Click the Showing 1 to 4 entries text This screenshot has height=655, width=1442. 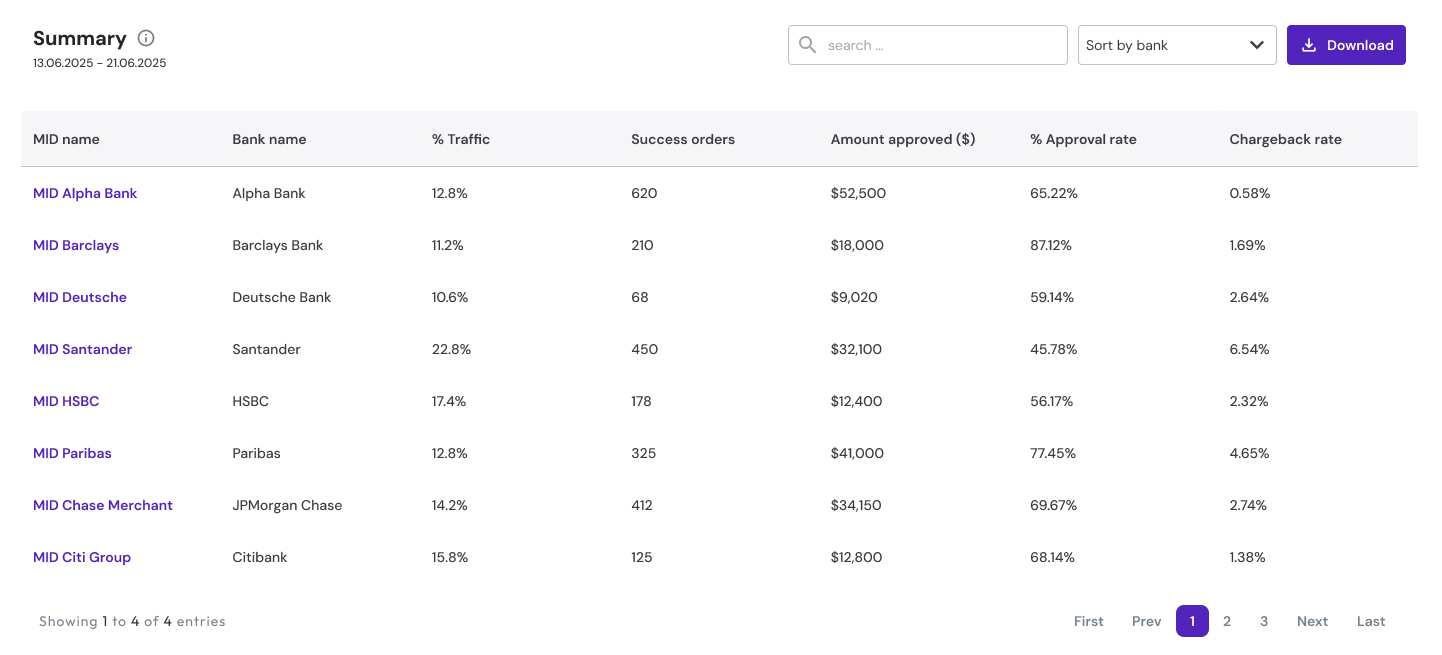pyautogui.click(x=132, y=621)
